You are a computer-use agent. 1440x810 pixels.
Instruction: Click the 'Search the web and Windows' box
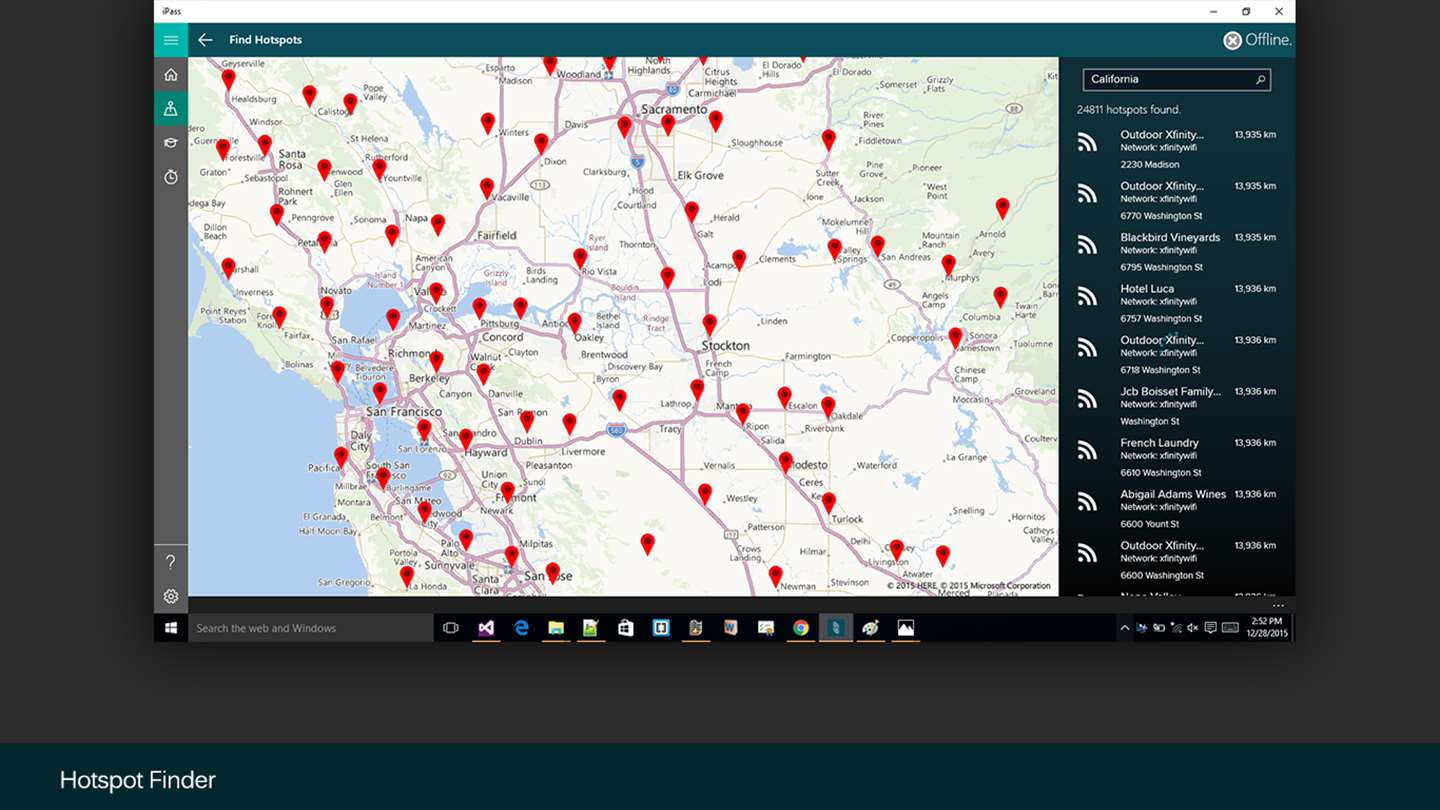point(311,628)
